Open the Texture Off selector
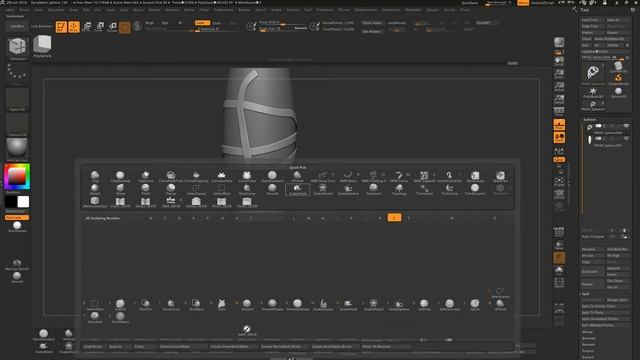This screenshot has width=640, height=360. point(17,124)
